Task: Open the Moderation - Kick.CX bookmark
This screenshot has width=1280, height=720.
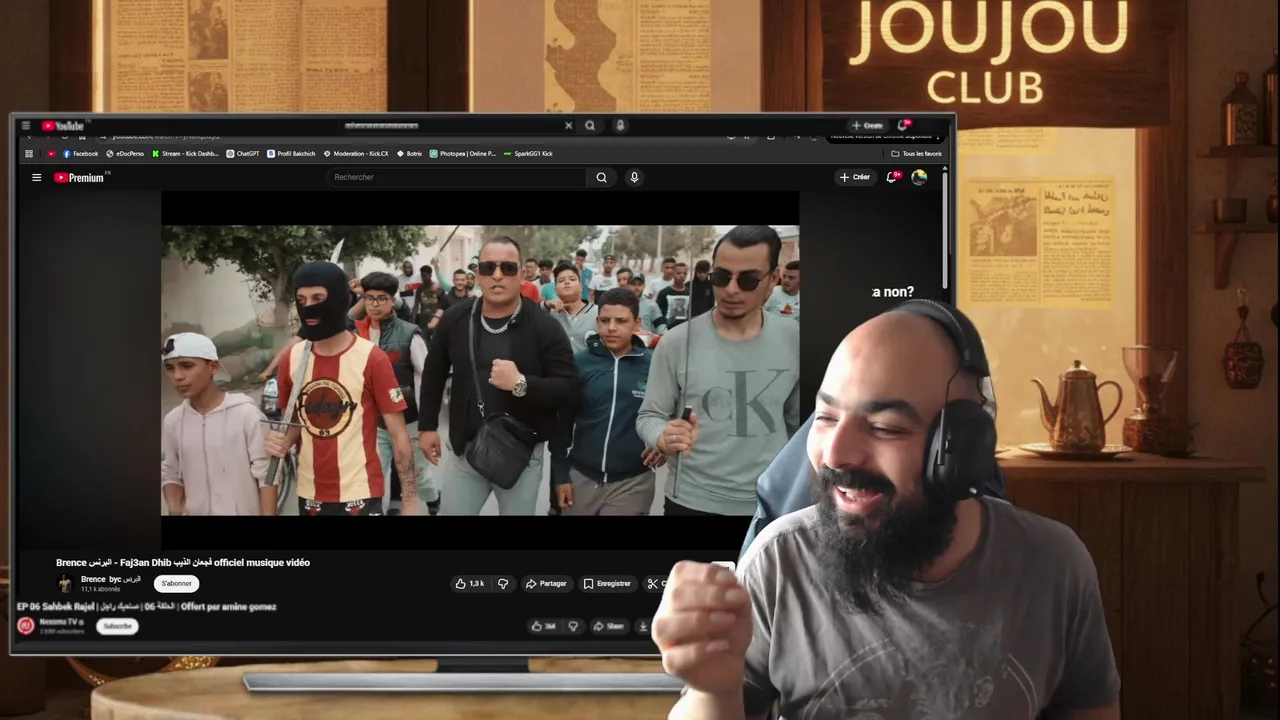Action: click(356, 154)
